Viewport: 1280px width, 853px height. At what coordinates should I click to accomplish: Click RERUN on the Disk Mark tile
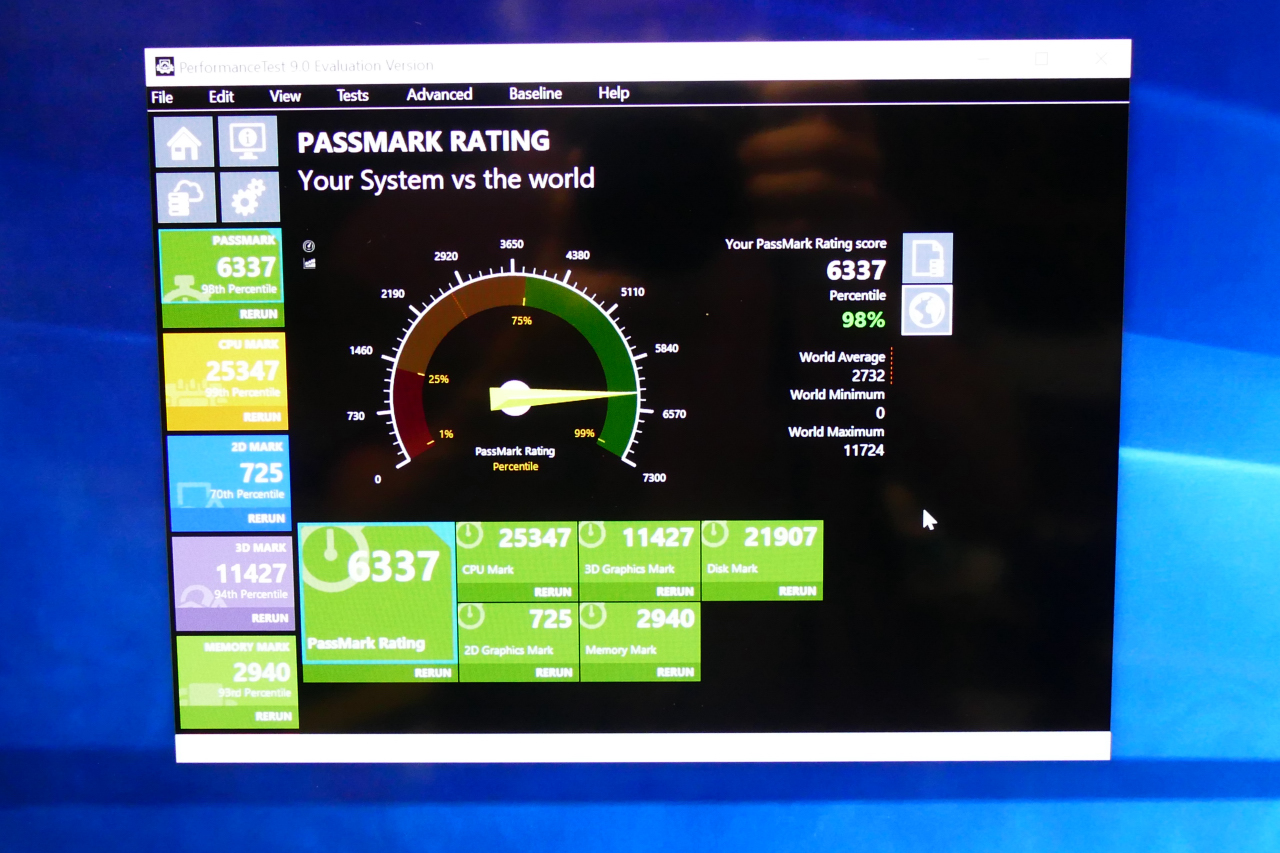(797, 591)
